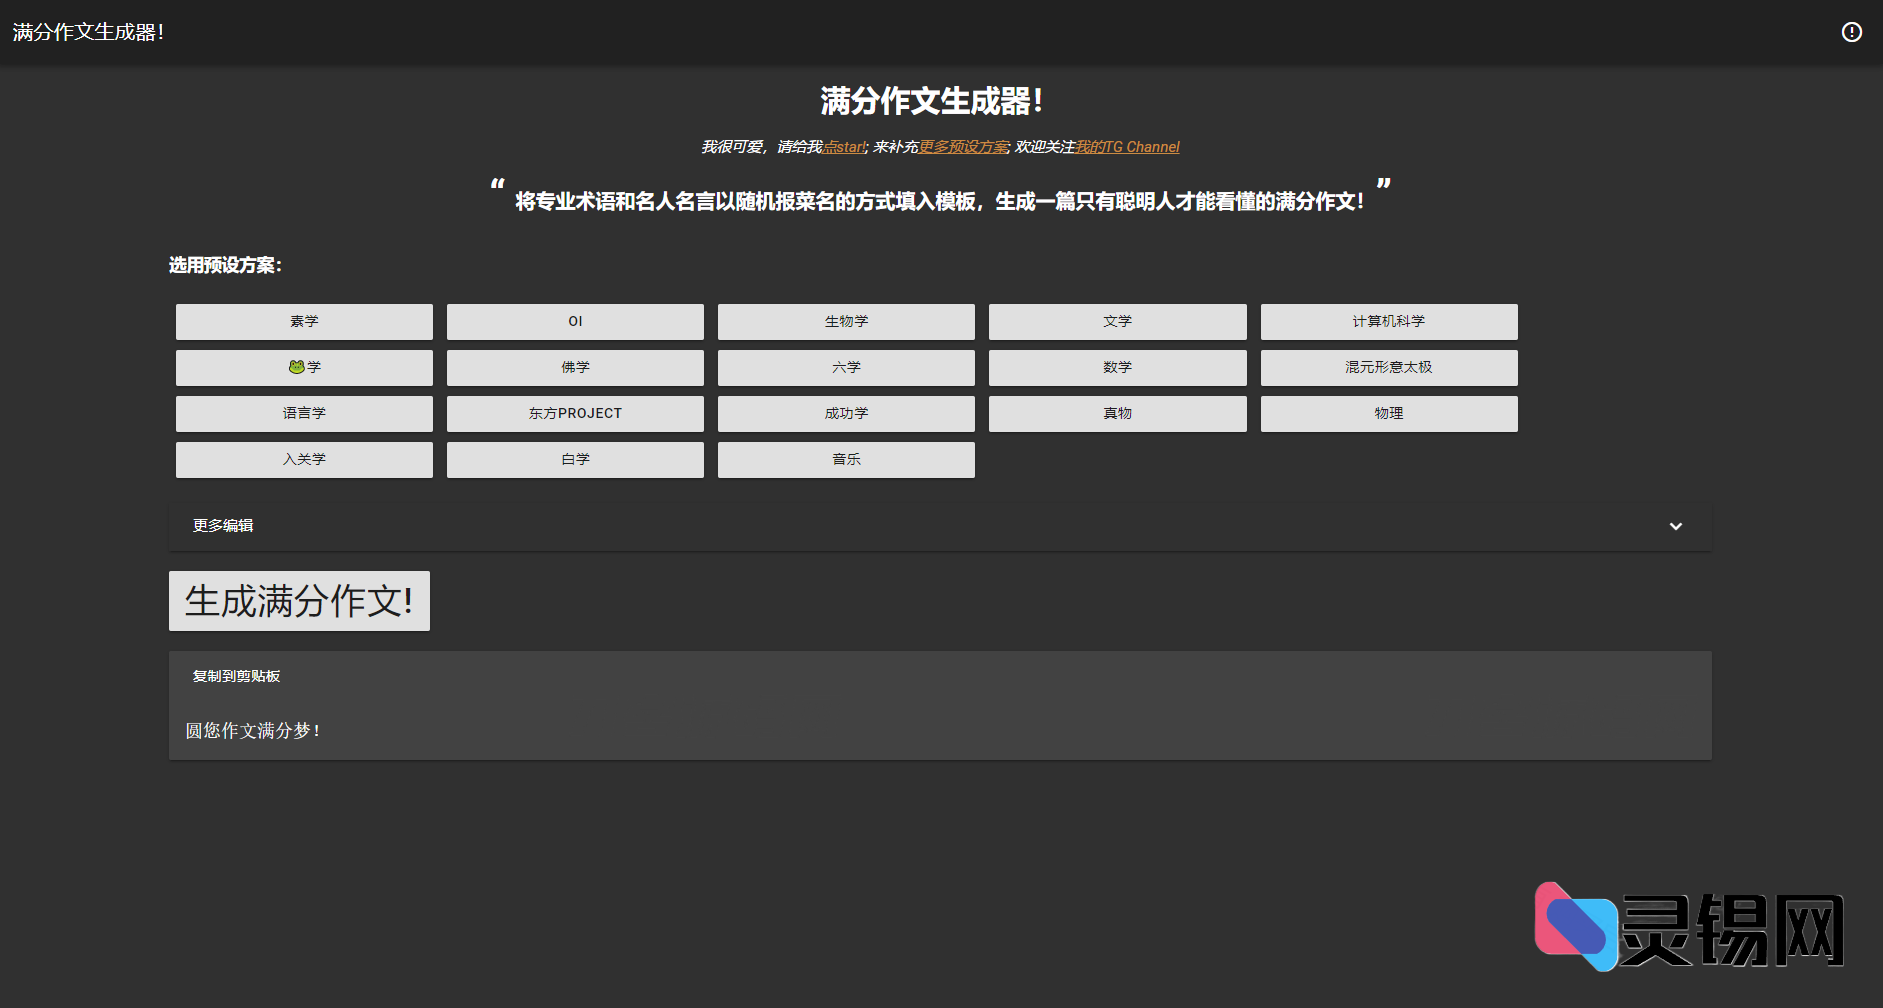This screenshot has height=1008, width=1883.
Task: Open the 点star link
Action: (x=843, y=146)
